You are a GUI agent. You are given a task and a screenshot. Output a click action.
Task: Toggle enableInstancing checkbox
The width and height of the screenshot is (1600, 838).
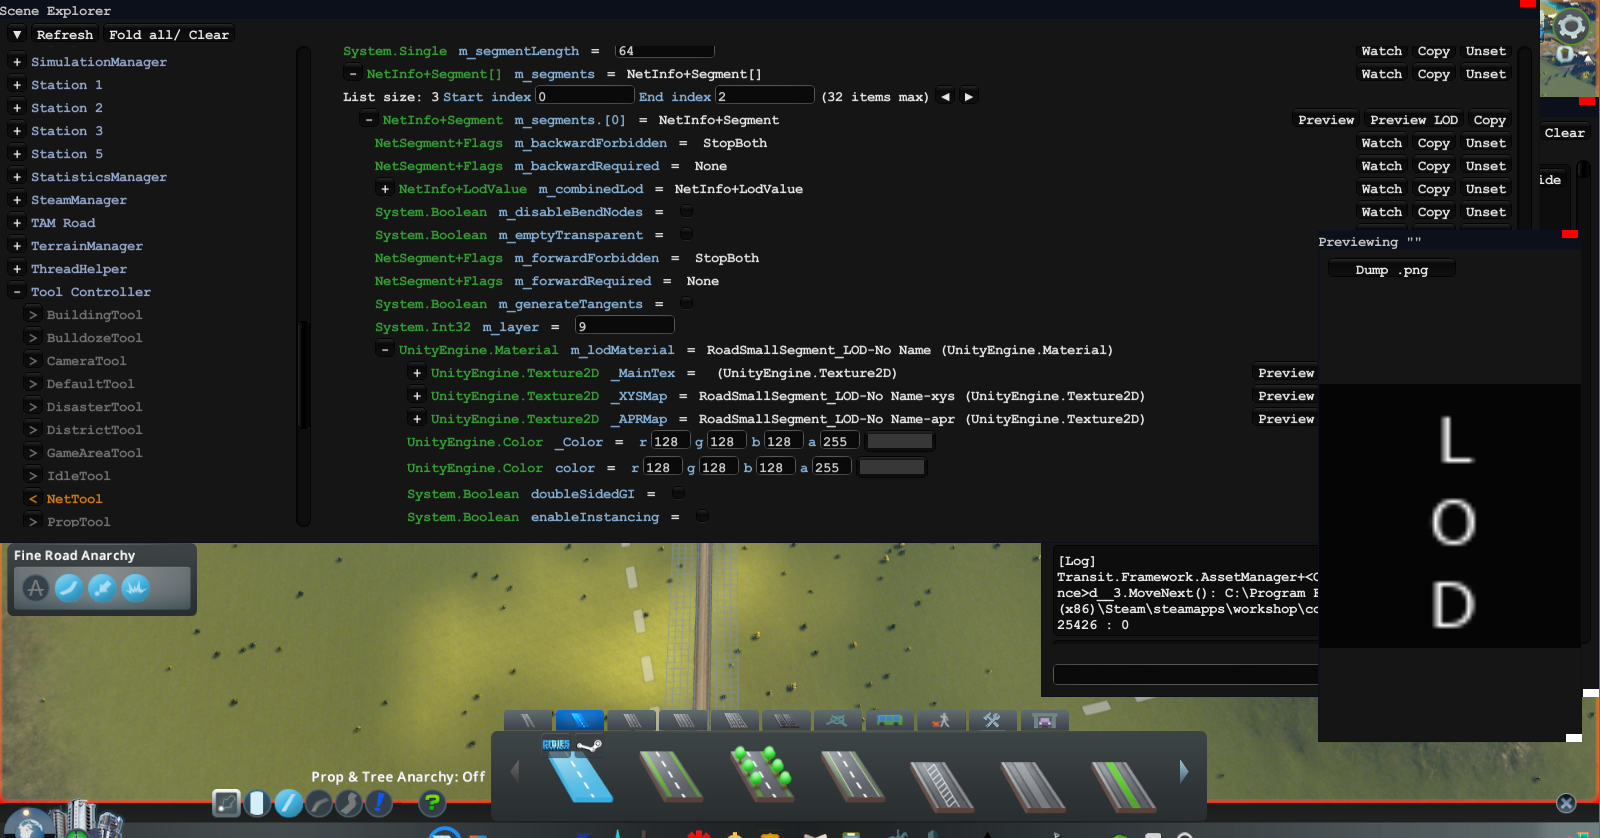703,516
